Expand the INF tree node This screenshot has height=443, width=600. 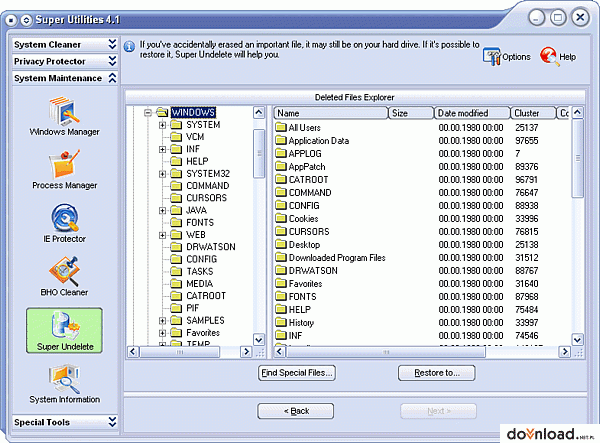(162, 149)
